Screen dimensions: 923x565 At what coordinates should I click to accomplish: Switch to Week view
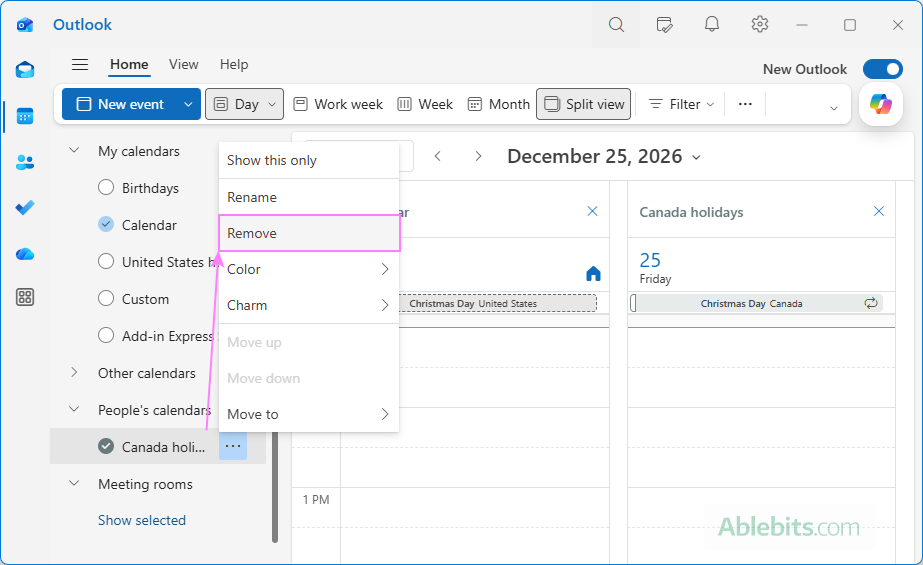click(425, 104)
